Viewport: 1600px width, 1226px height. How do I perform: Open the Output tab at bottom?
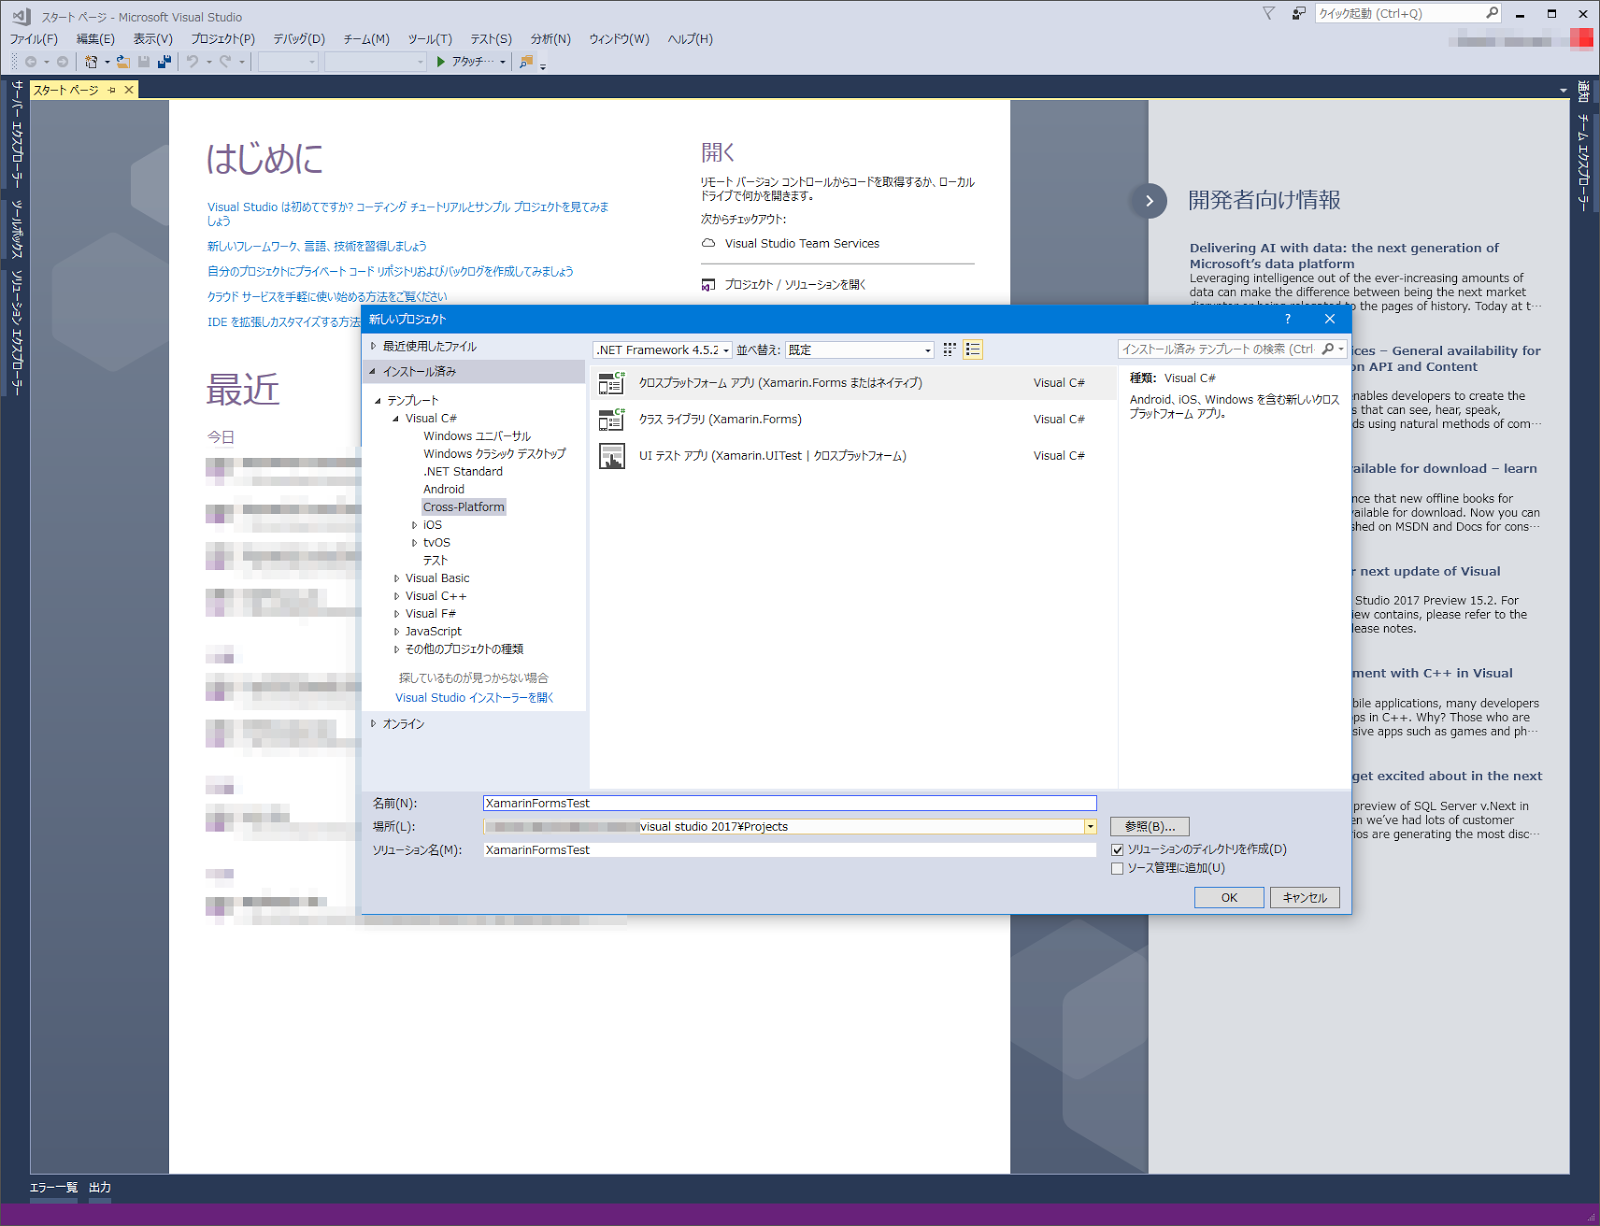pyautogui.click(x=100, y=1188)
